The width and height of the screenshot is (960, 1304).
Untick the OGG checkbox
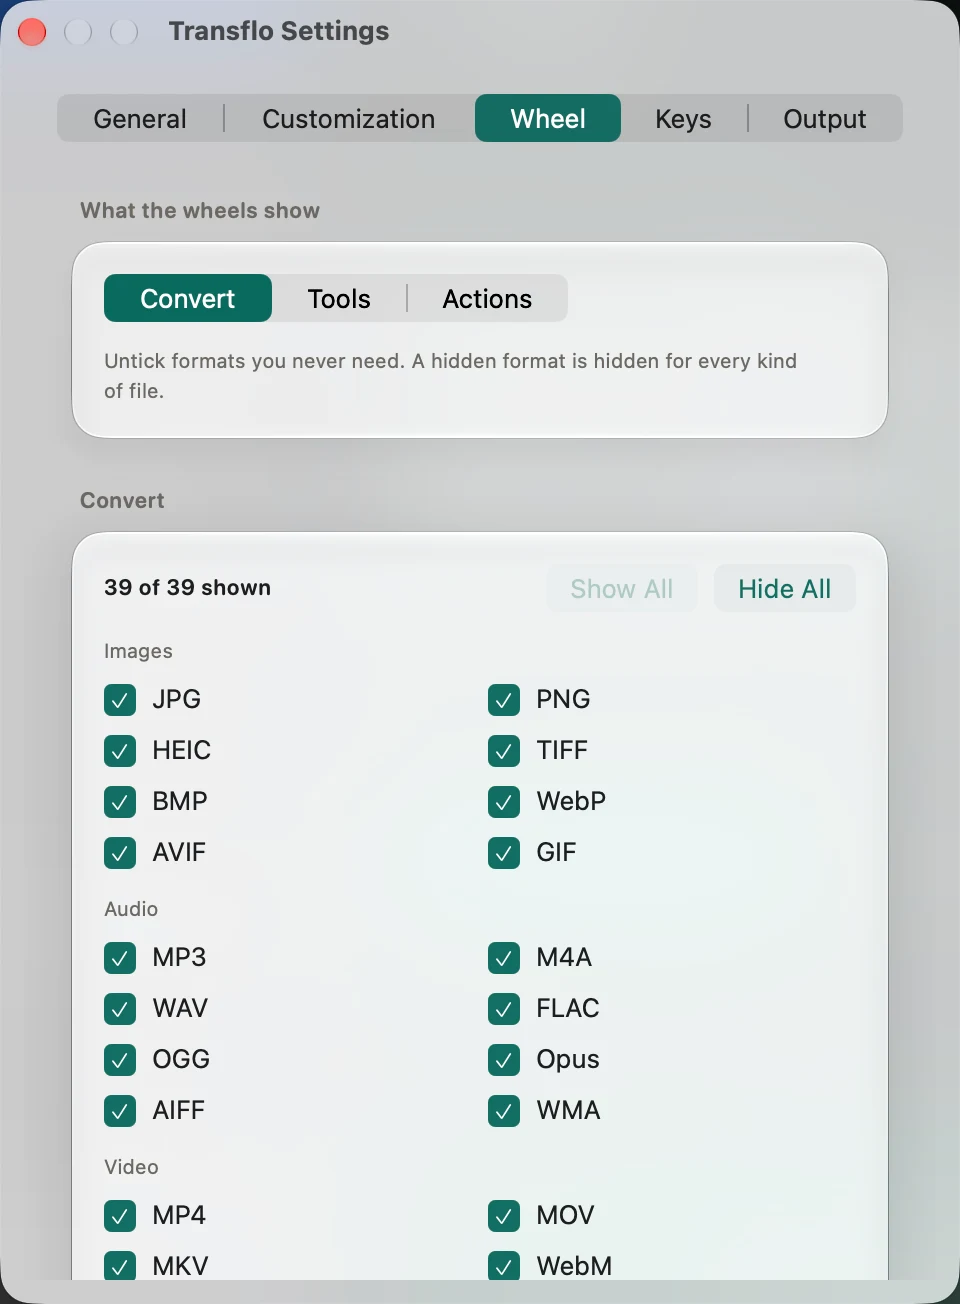click(x=120, y=1060)
